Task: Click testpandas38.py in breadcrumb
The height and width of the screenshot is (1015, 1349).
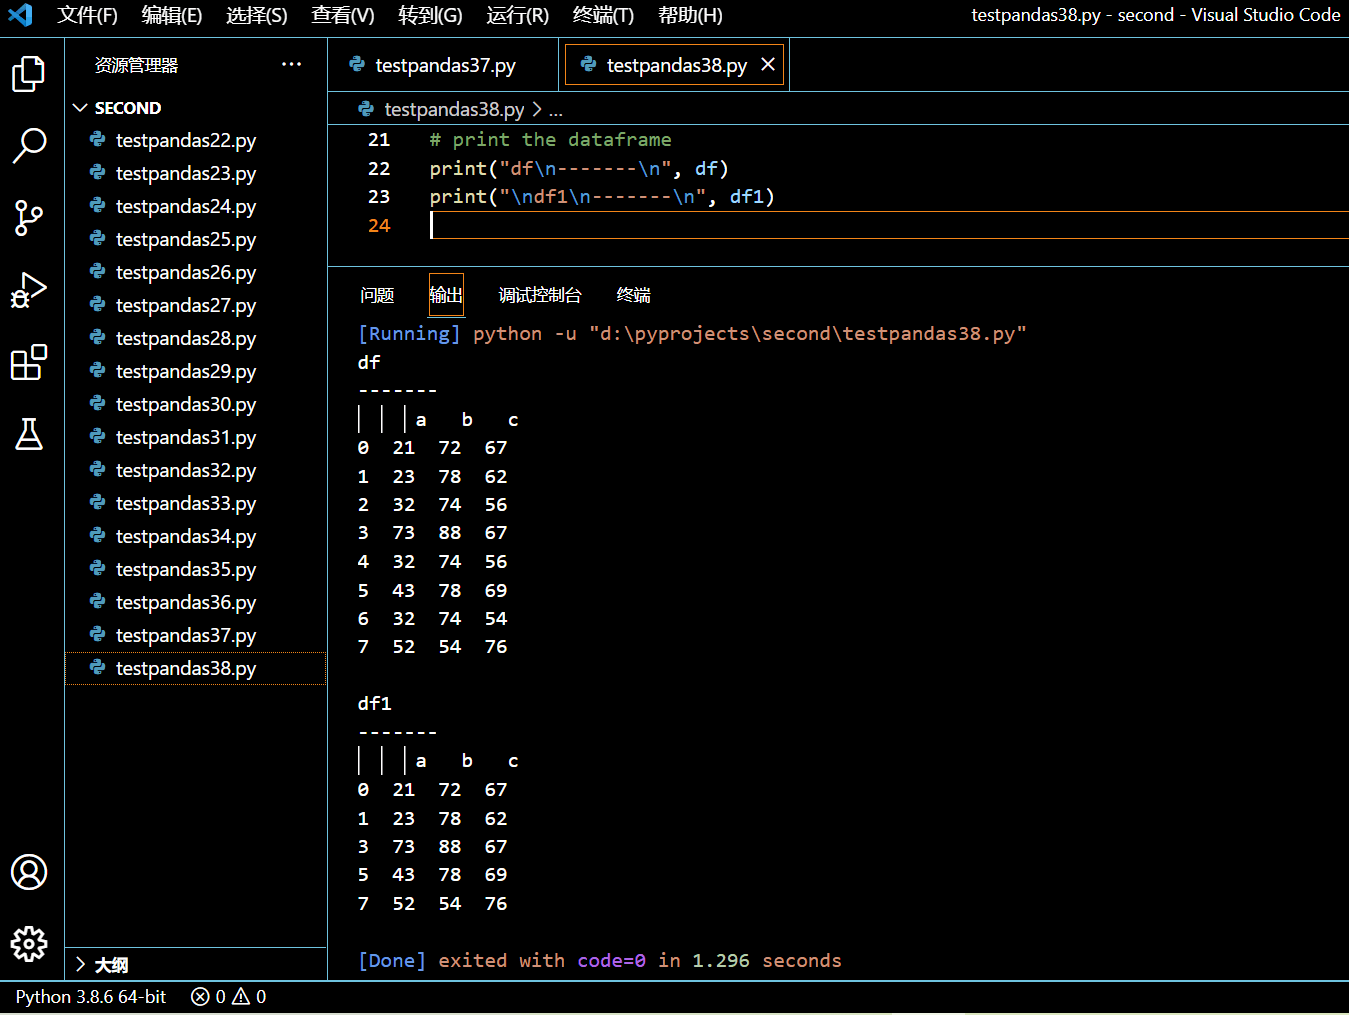Action: click(454, 108)
